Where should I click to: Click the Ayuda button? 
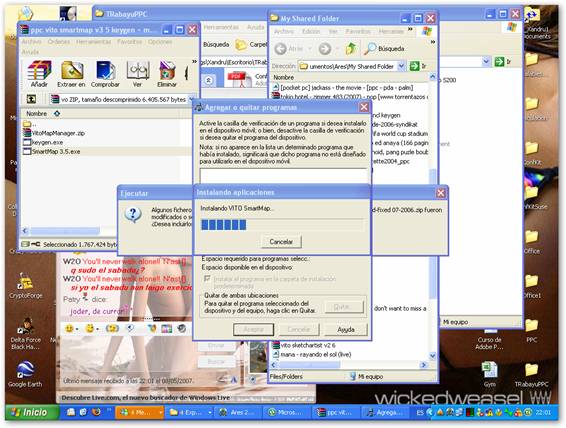click(x=345, y=329)
